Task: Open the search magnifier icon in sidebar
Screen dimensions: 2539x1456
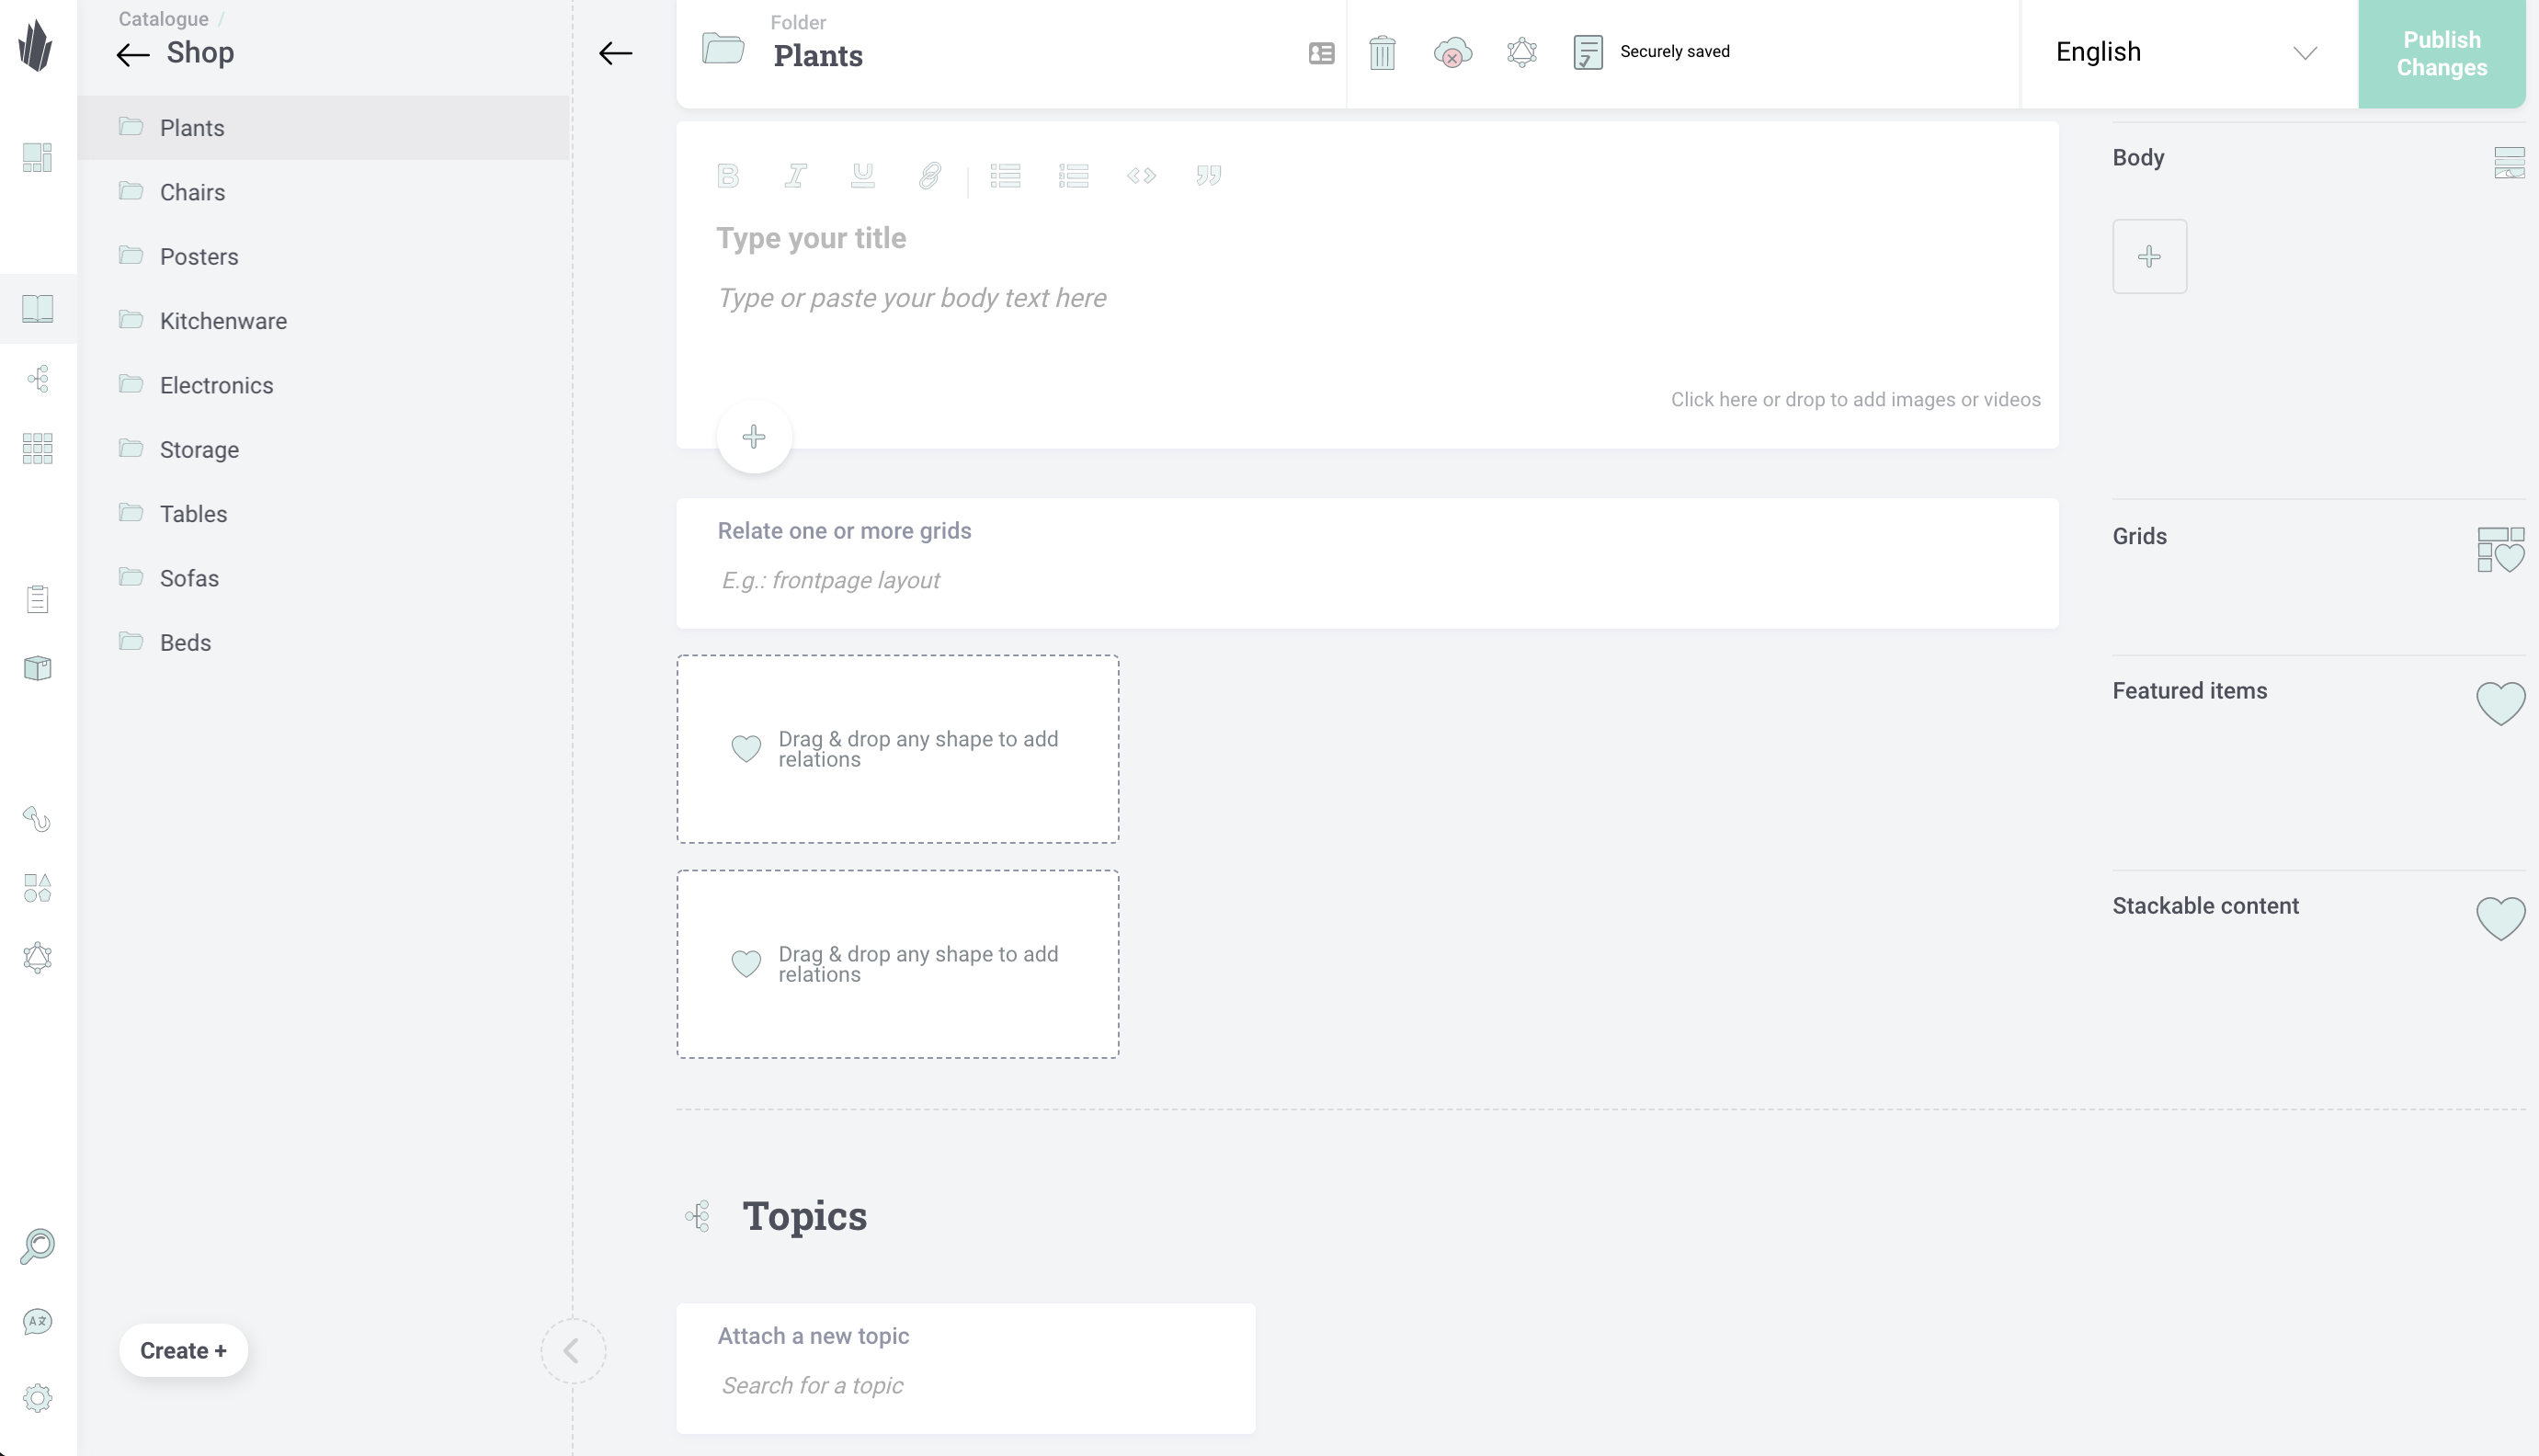Action: tap(38, 1245)
